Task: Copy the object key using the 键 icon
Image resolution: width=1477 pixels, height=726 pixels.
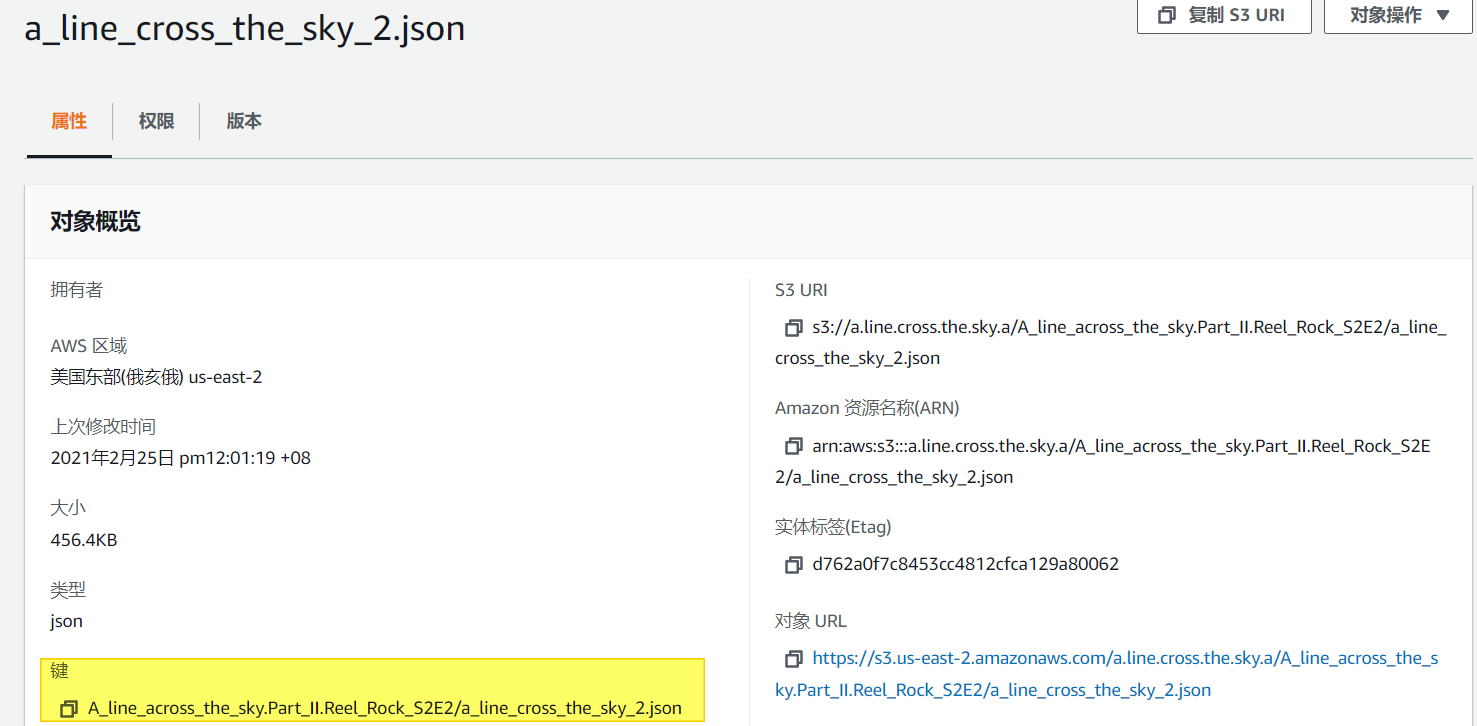Action: (x=69, y=709)
